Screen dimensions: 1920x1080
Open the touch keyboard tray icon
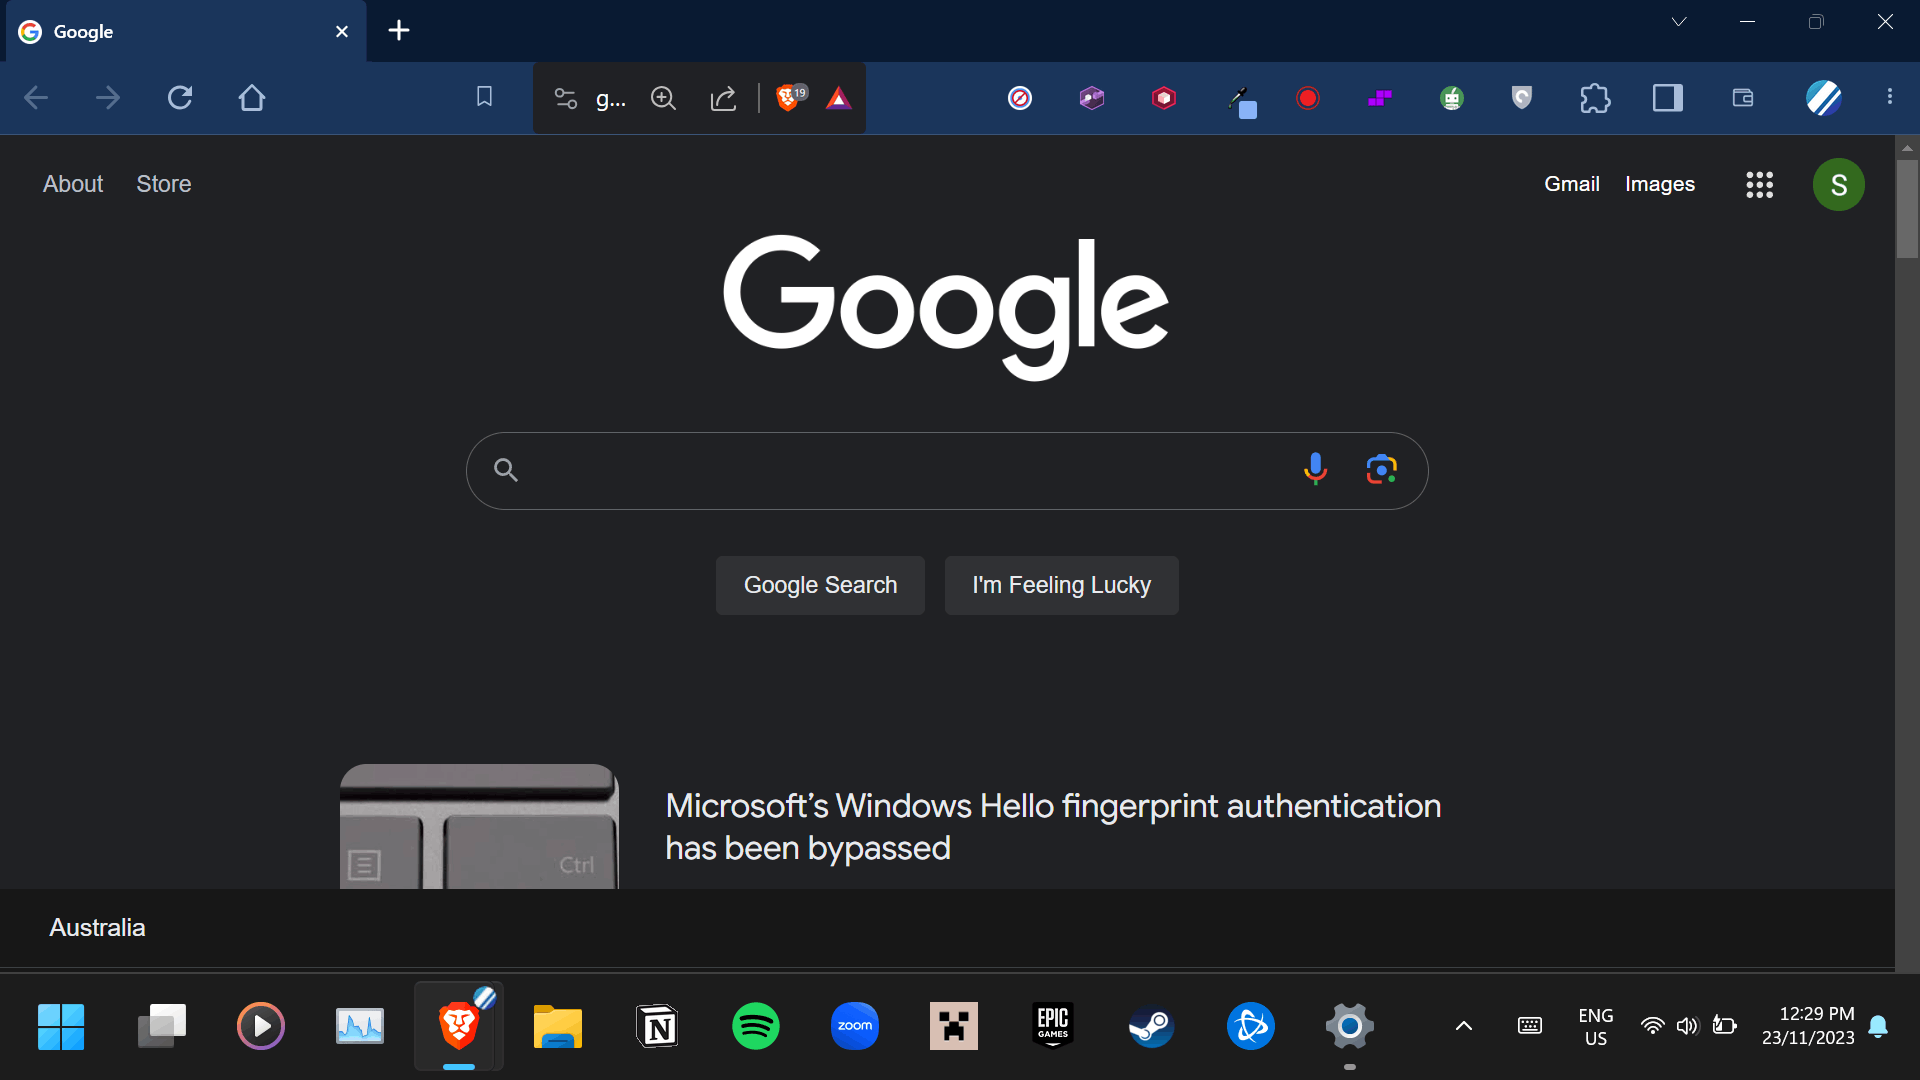coord(1530,1026)
